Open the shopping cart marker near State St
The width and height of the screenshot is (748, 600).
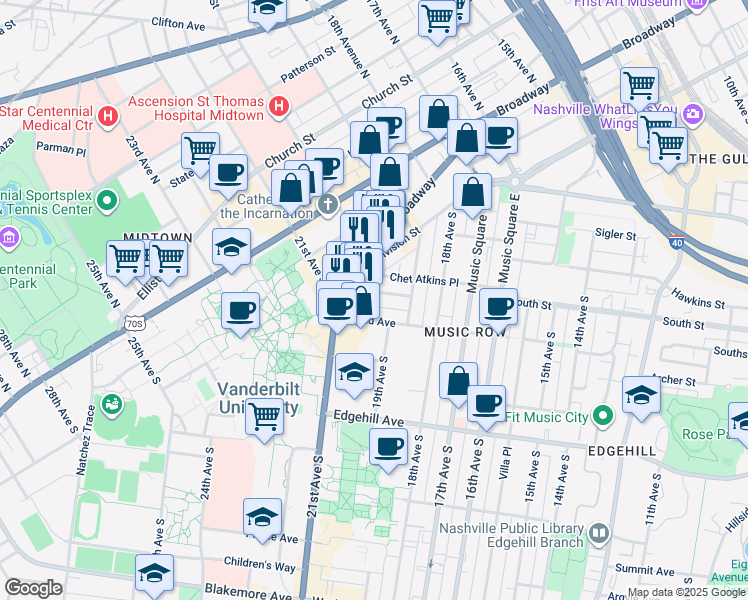[x=200, y=149]
